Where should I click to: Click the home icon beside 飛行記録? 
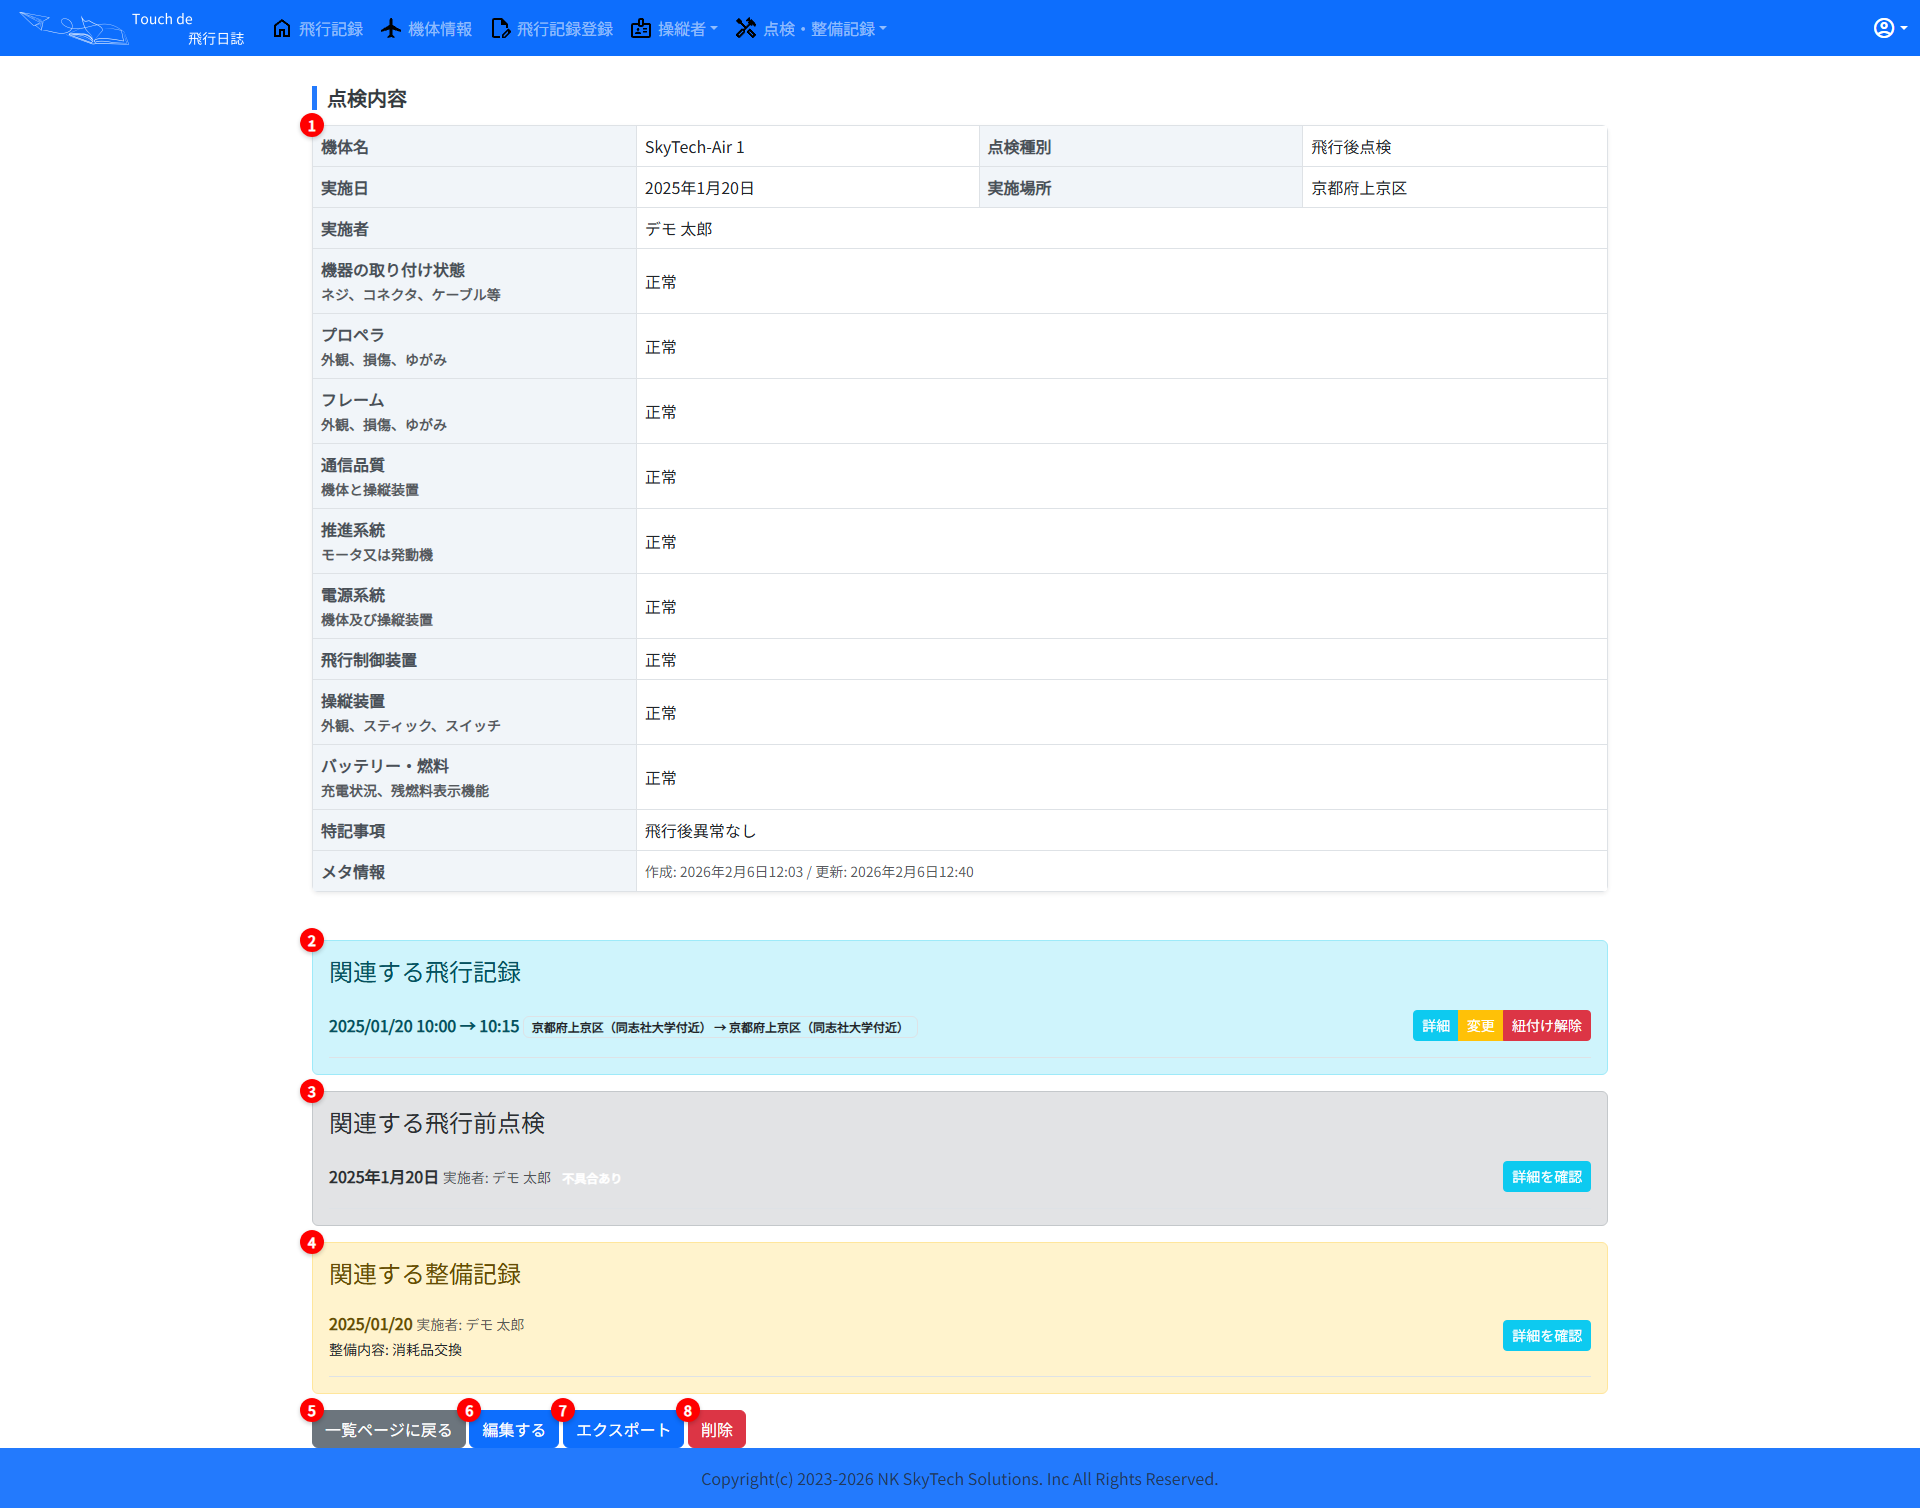[282, 28]
